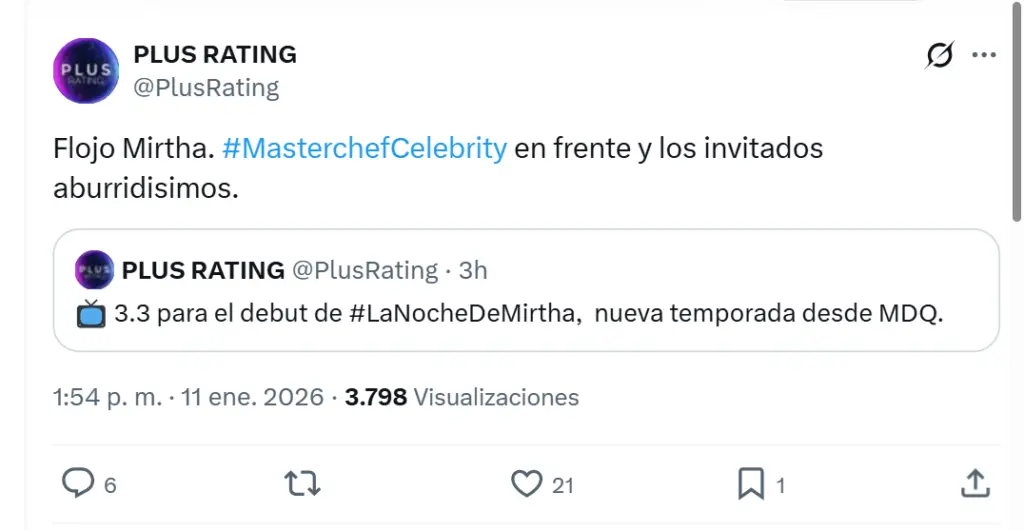The image size is (1024, 531).
Task: Like the tweet with heart icon
Action: pyautogui.click(x=526, y=484)
